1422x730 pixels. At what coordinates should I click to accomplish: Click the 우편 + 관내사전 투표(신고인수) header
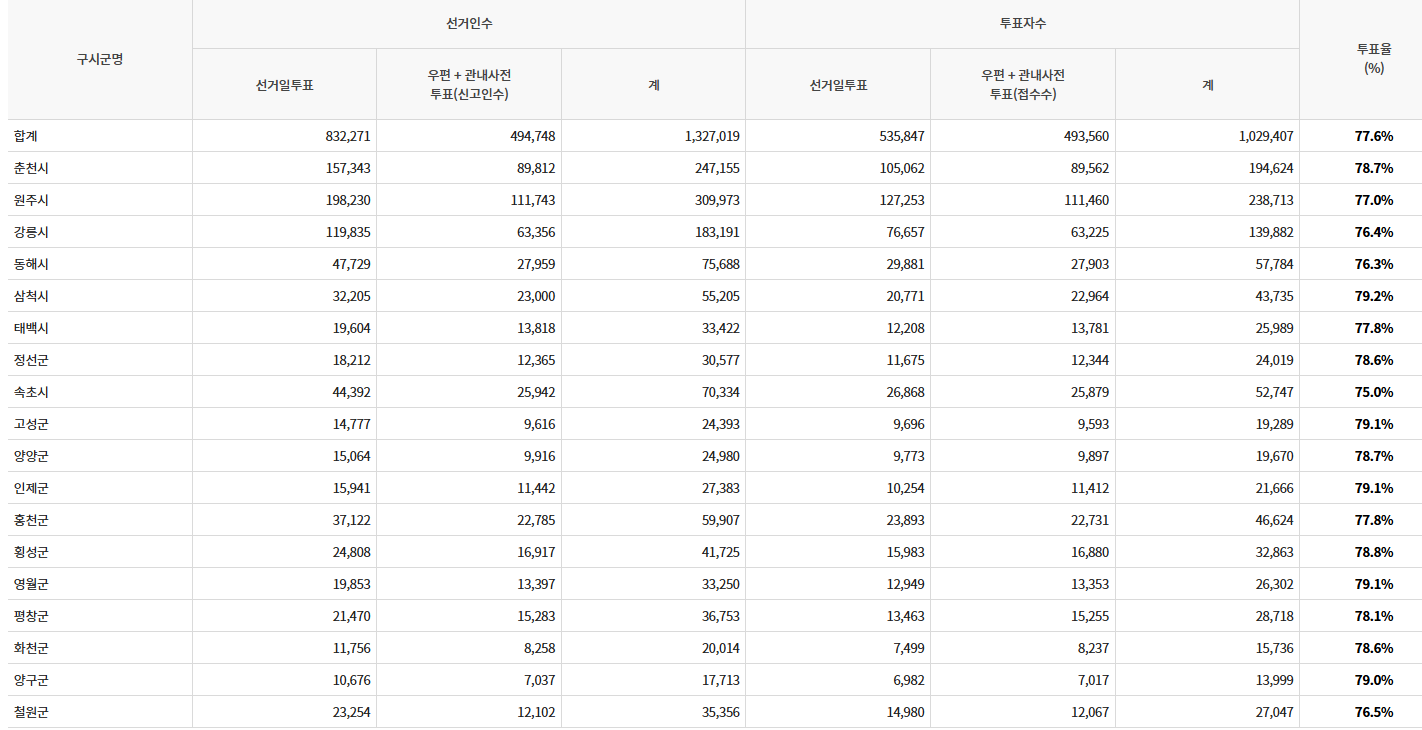coord(467,84)
